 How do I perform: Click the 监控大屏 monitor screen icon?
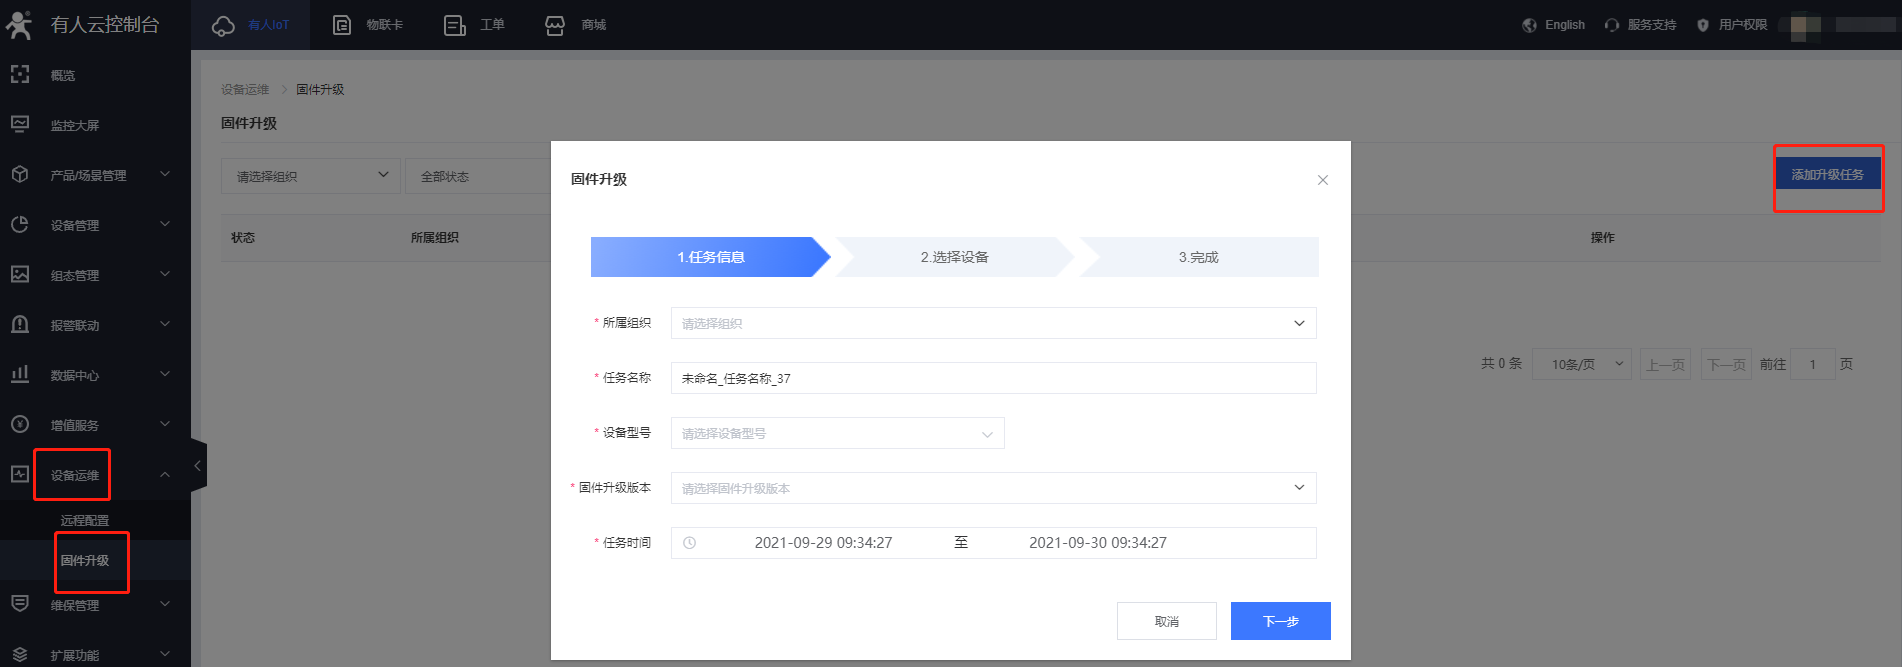click(x=20, y=124)
